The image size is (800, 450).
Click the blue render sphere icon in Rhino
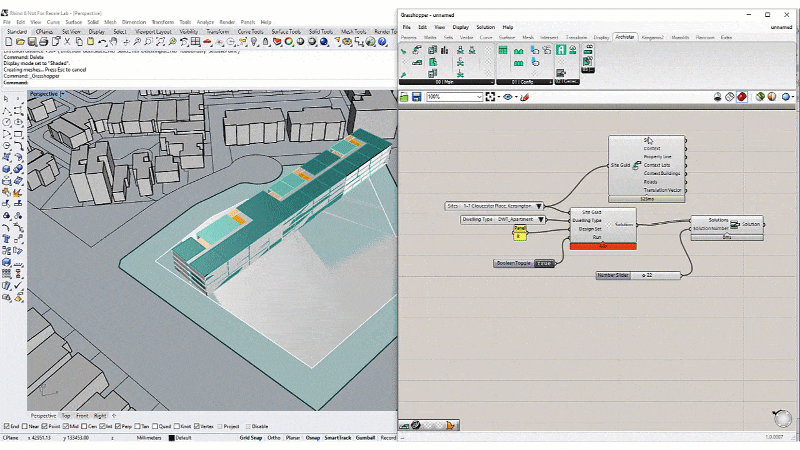(324, 41)
